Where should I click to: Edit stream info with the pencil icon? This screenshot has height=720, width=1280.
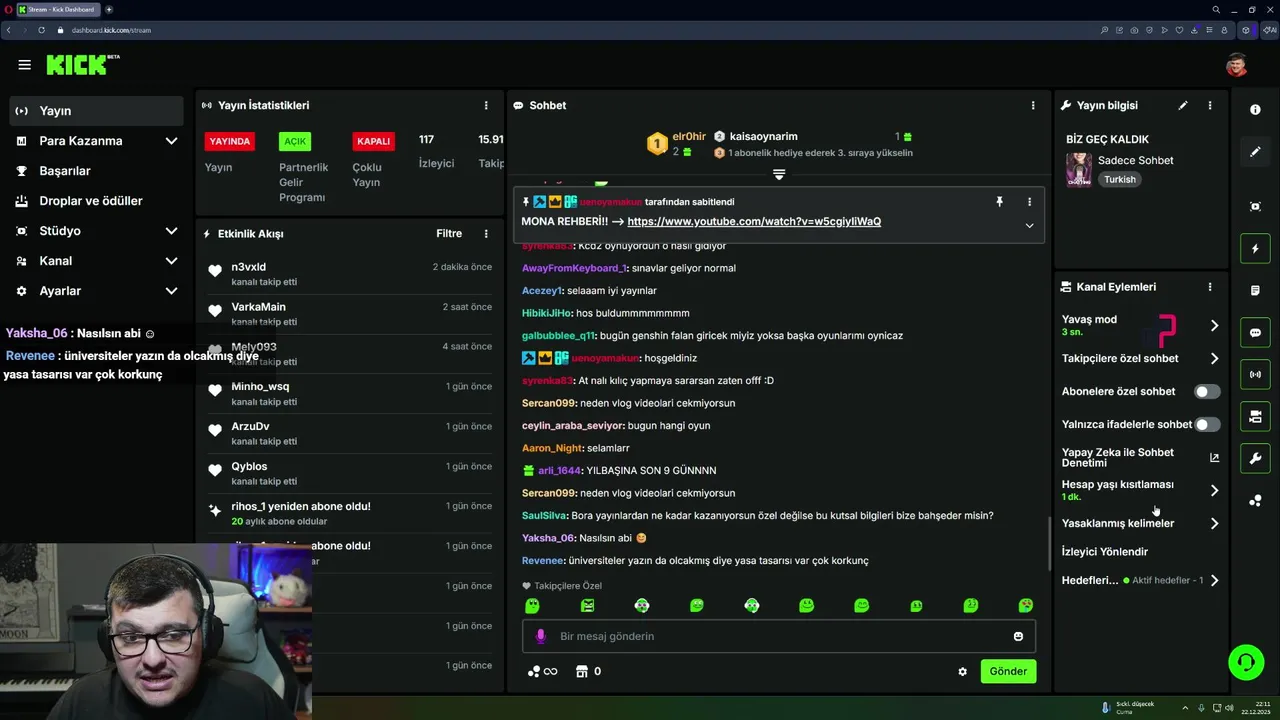(x=1183, y=105)
